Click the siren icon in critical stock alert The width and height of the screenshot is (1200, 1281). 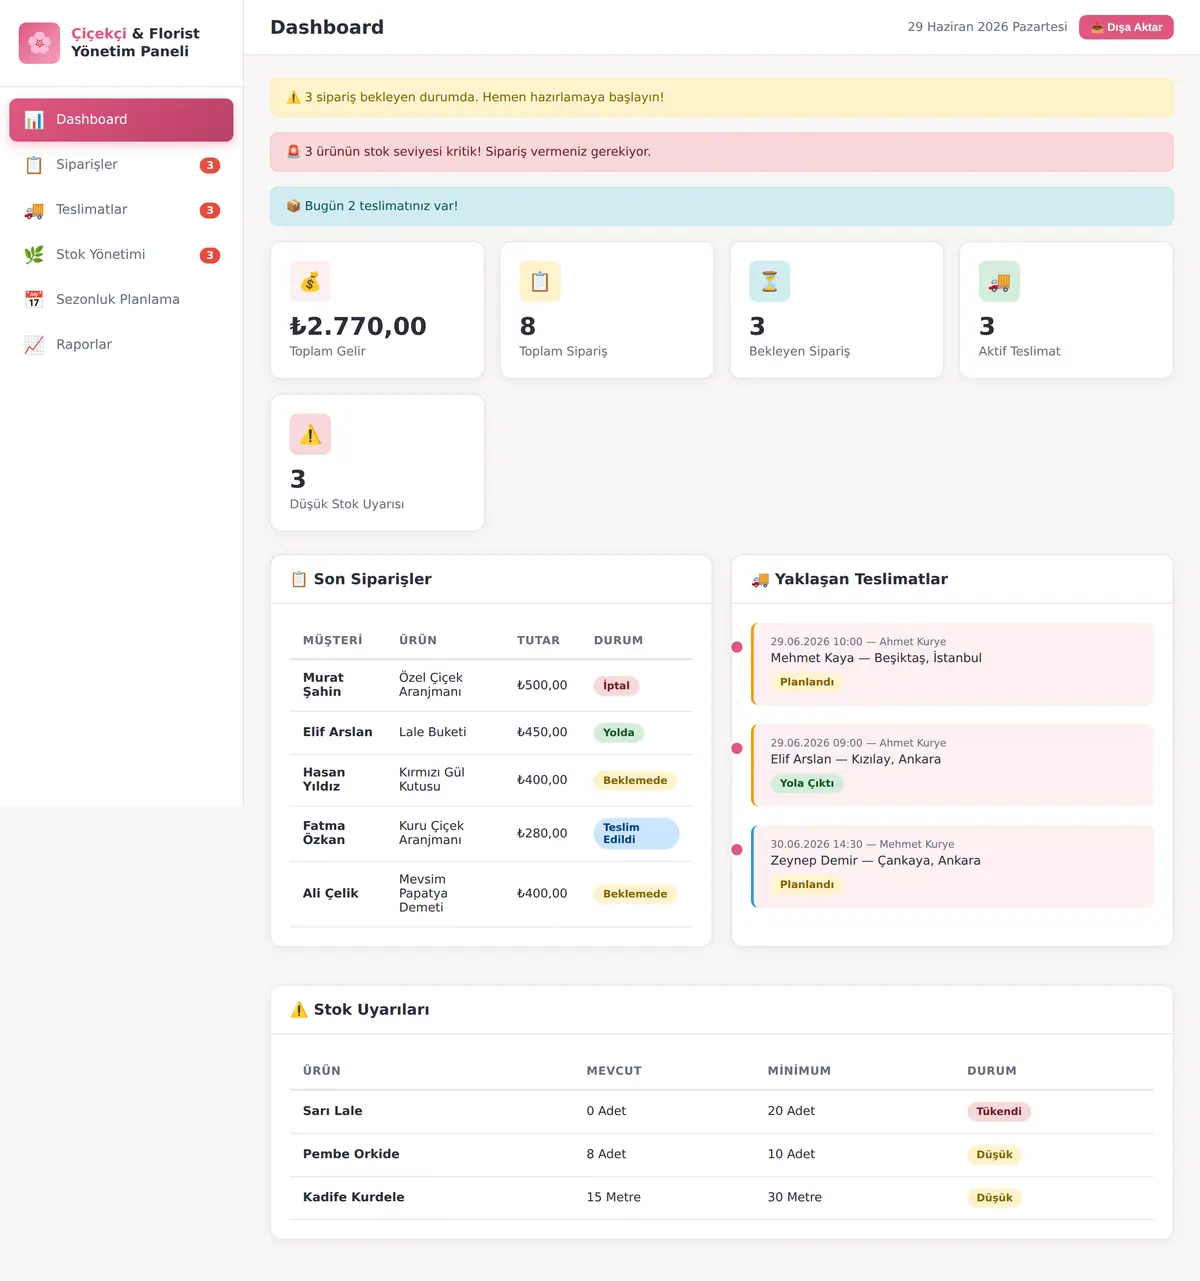294,152
